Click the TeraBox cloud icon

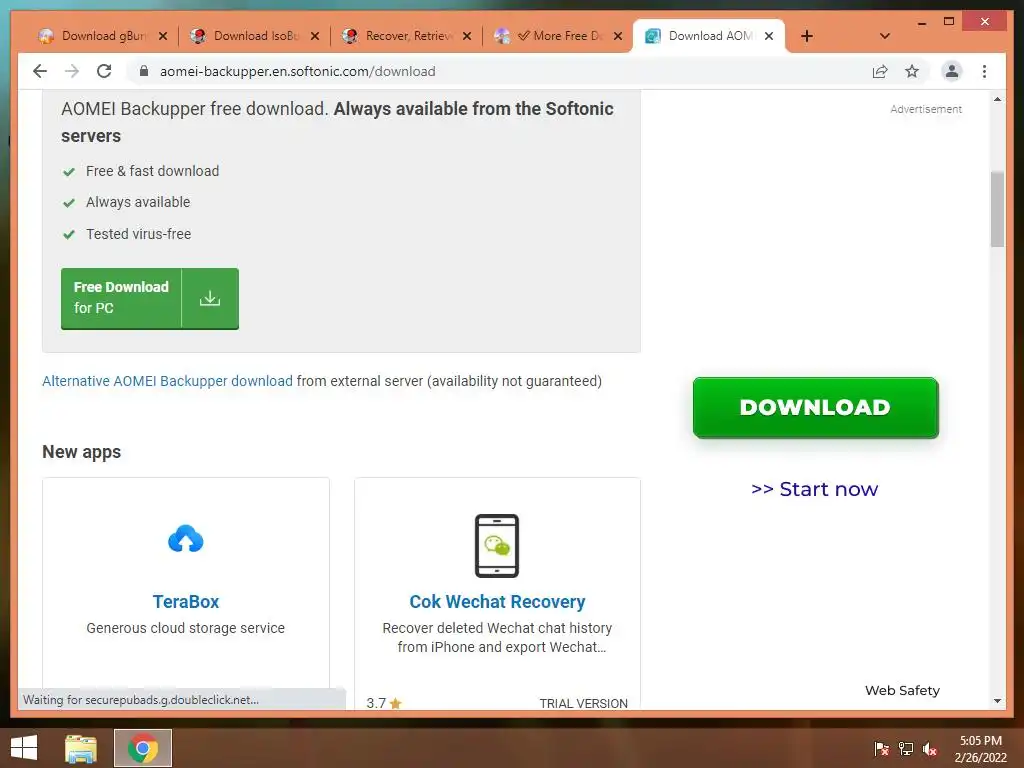(185, 539)
